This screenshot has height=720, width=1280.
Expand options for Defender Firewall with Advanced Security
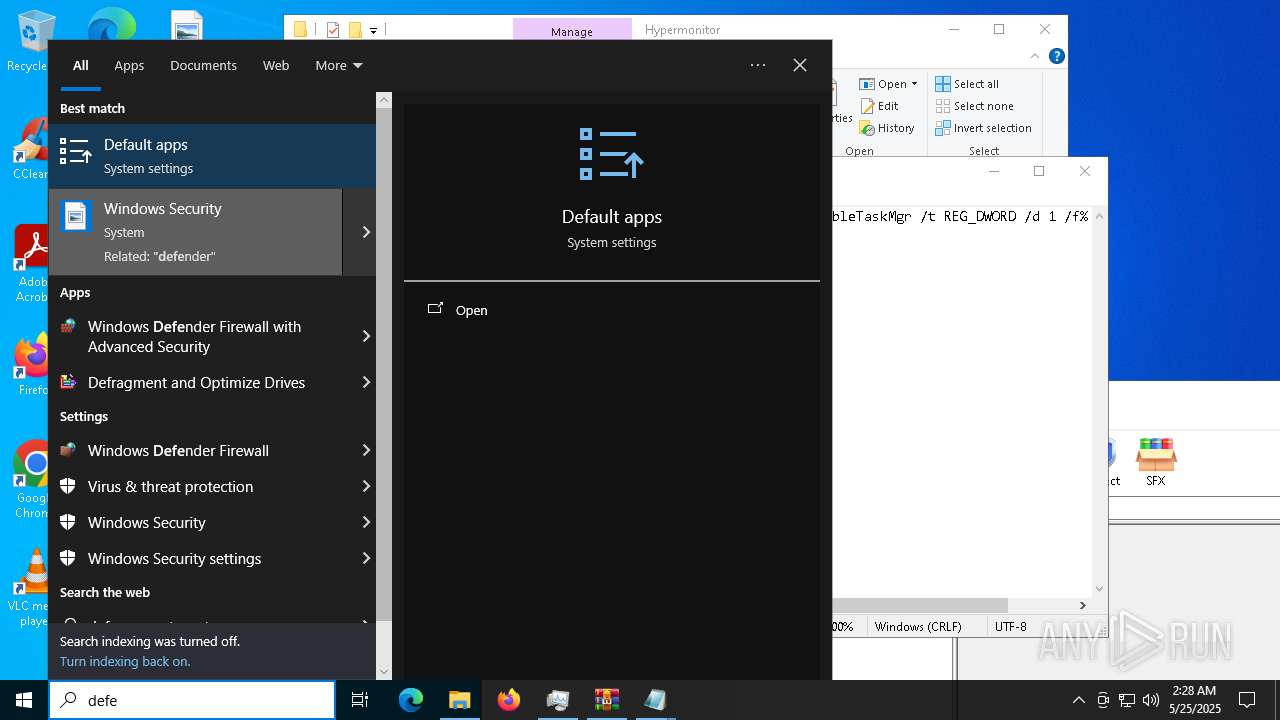365,336
